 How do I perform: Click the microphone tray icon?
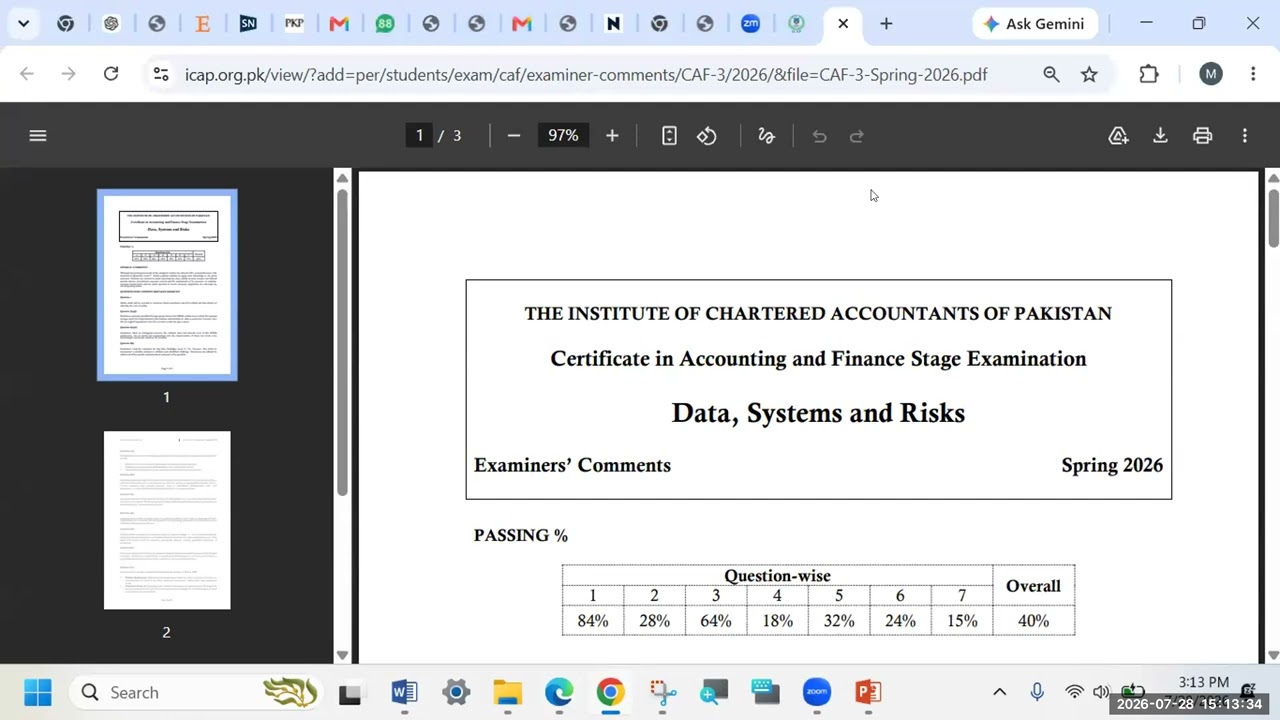click(x=1037, y=692)
